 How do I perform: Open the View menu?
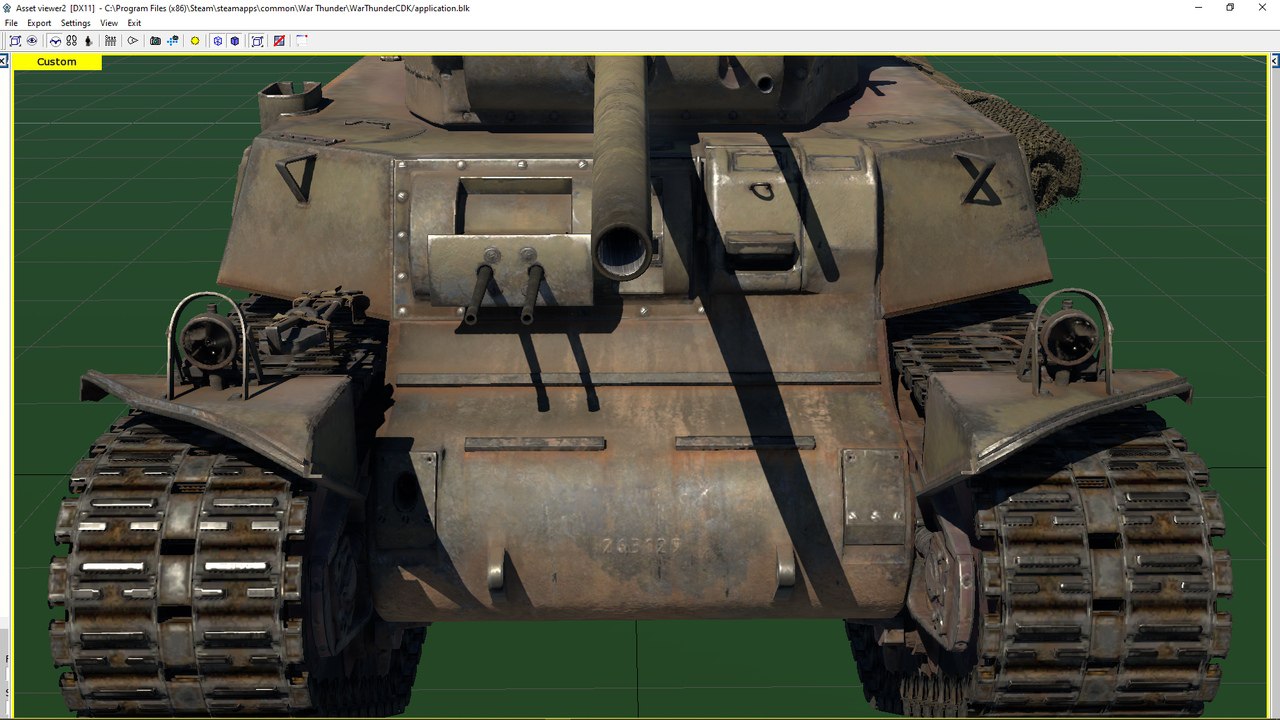pos(109,23)
